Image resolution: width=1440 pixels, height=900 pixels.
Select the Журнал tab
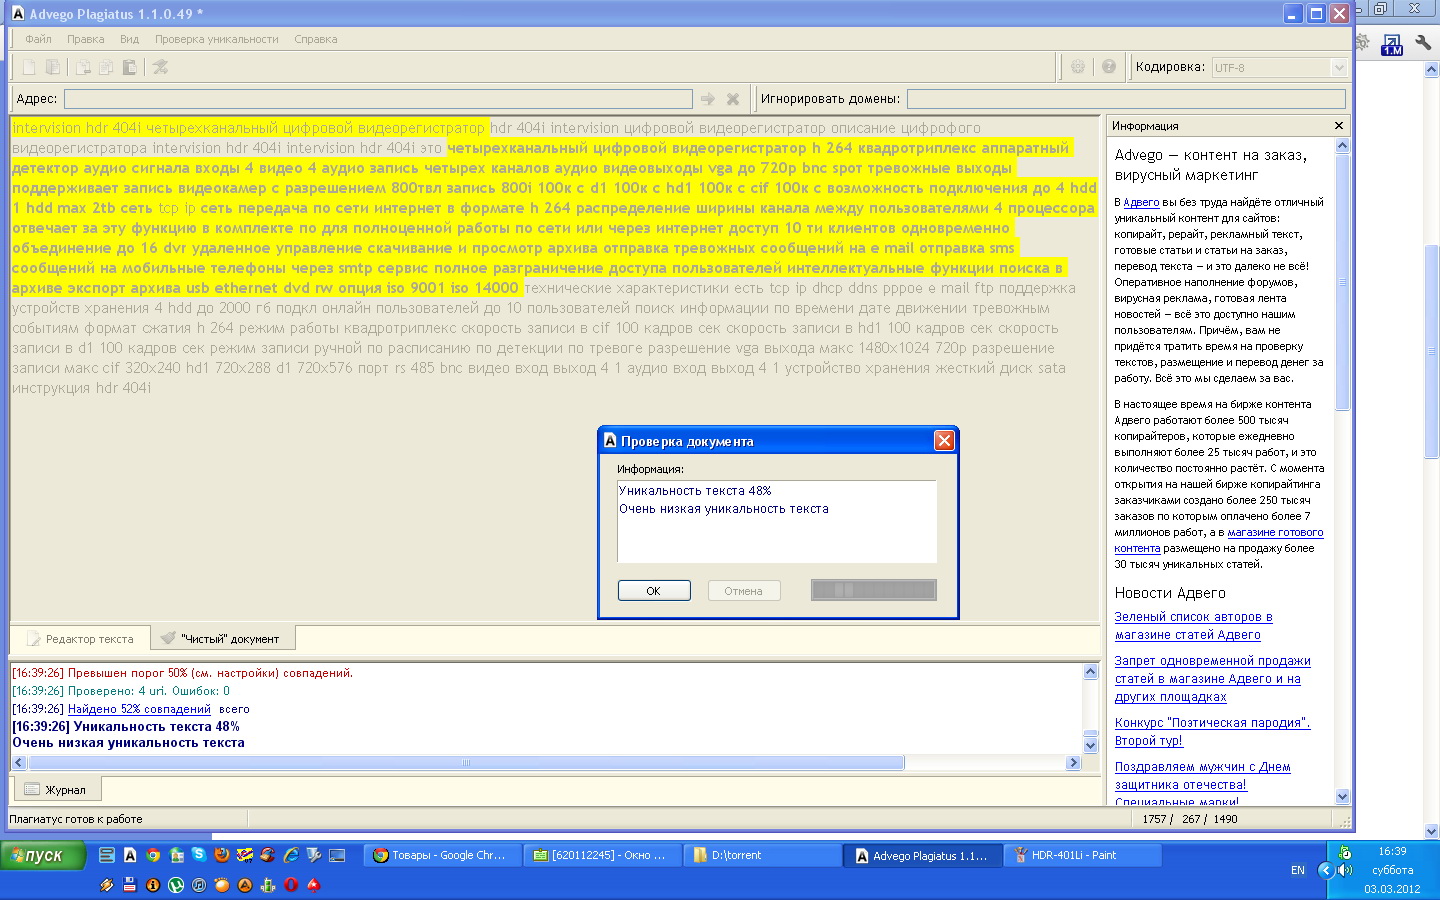pos(56,790)
